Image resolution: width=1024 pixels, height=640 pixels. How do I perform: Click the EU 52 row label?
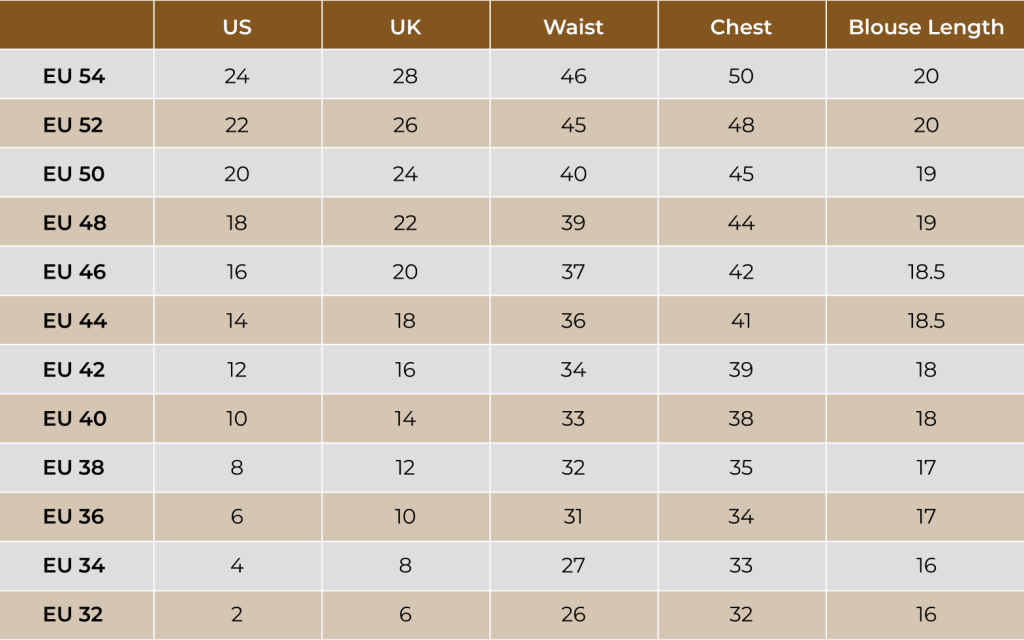coord(73,125)
